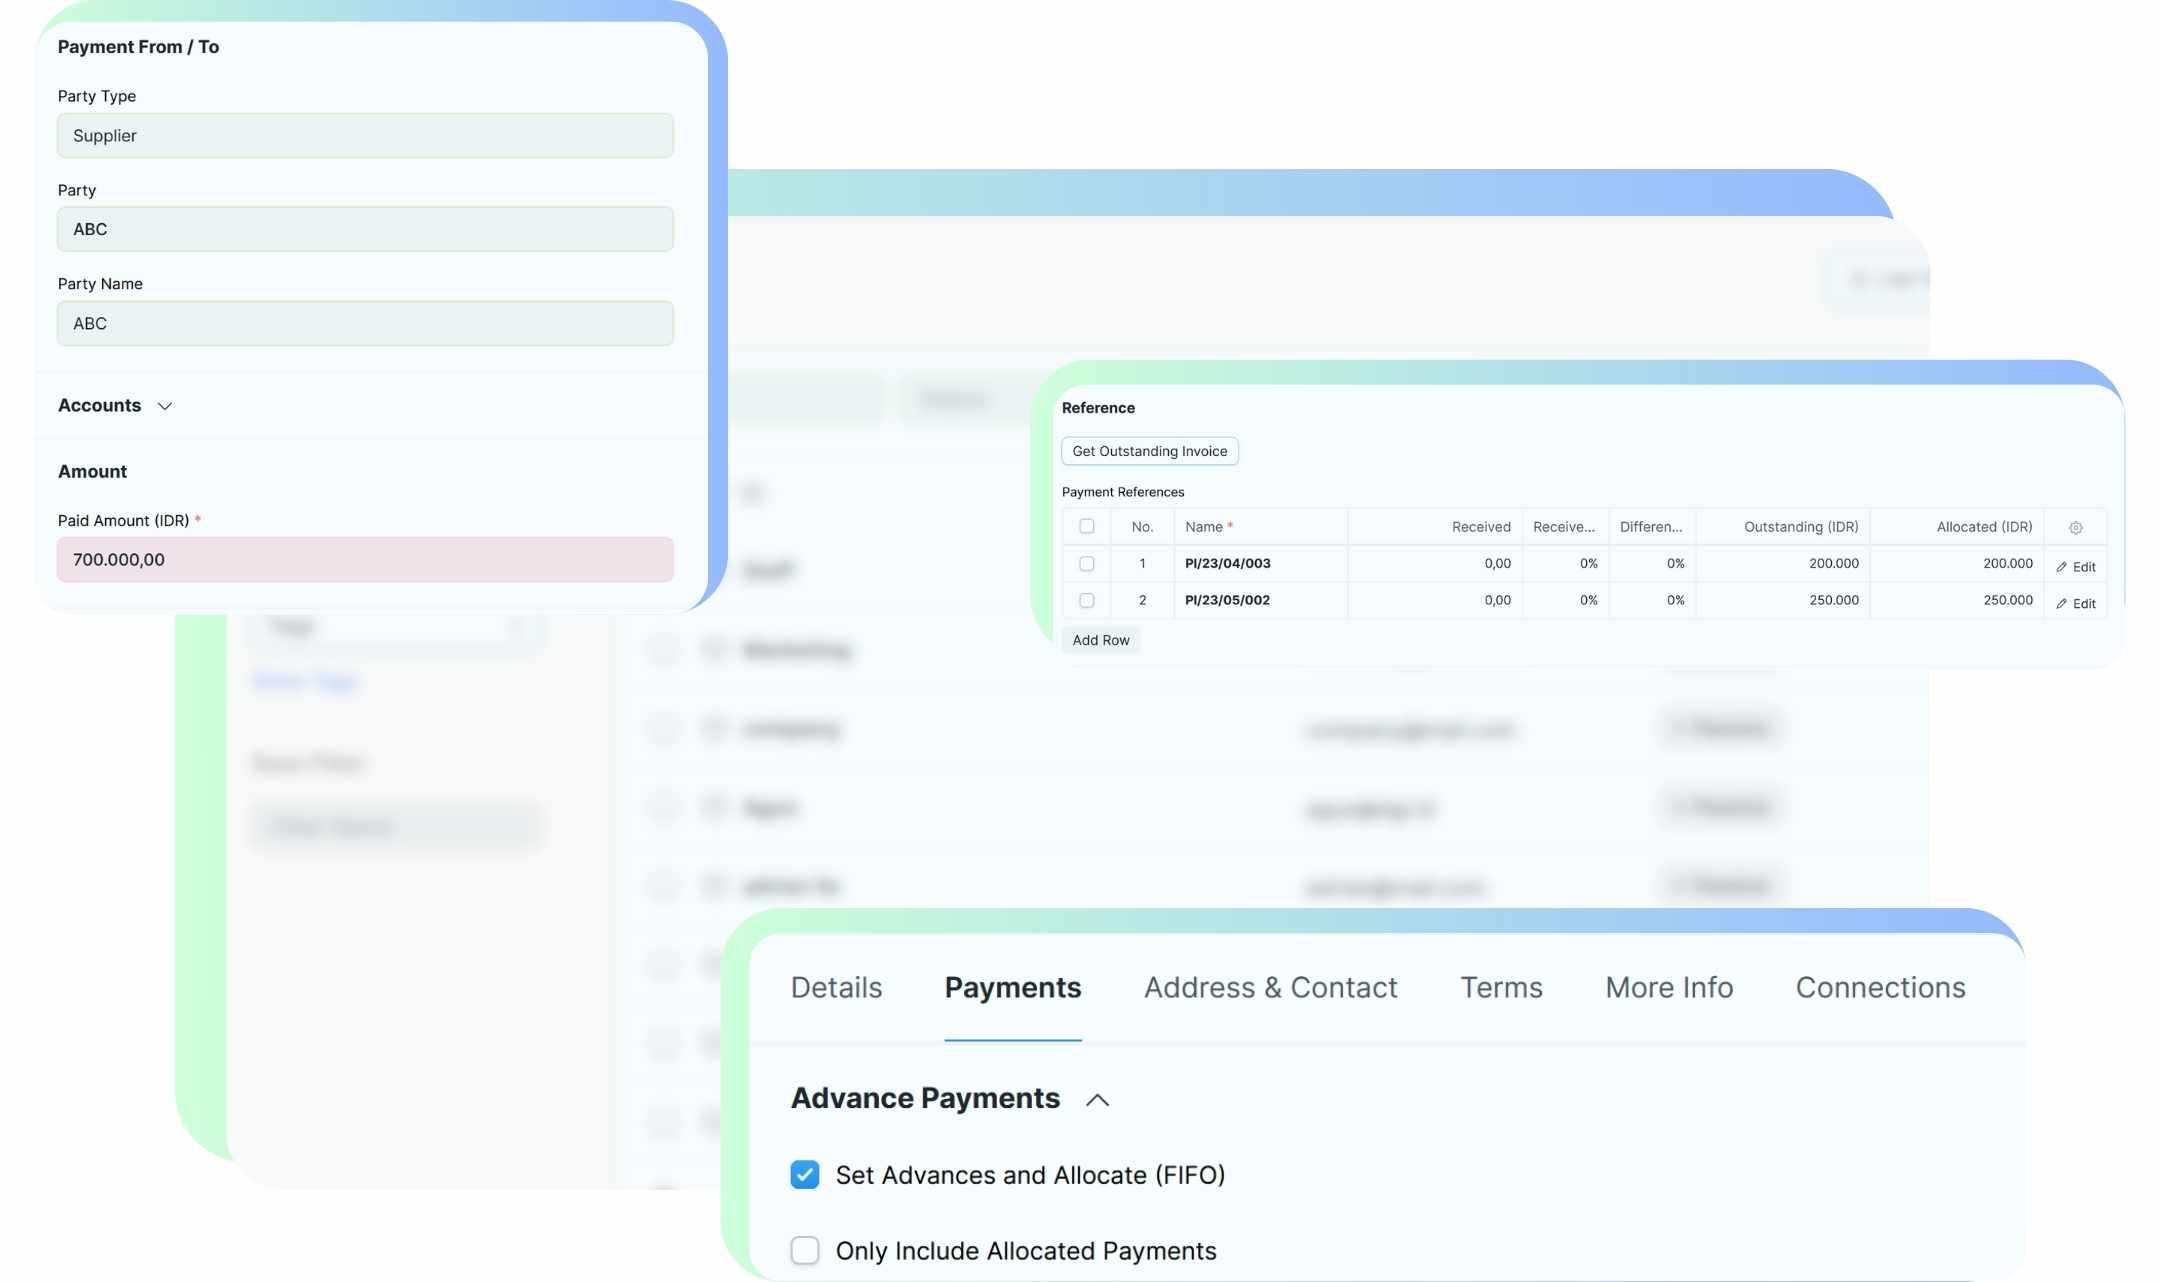This screenshot has height=1282, width=2160.
Task: Toggle Set Advances and Allocate (FIFO)
Action: point(805,1175)
